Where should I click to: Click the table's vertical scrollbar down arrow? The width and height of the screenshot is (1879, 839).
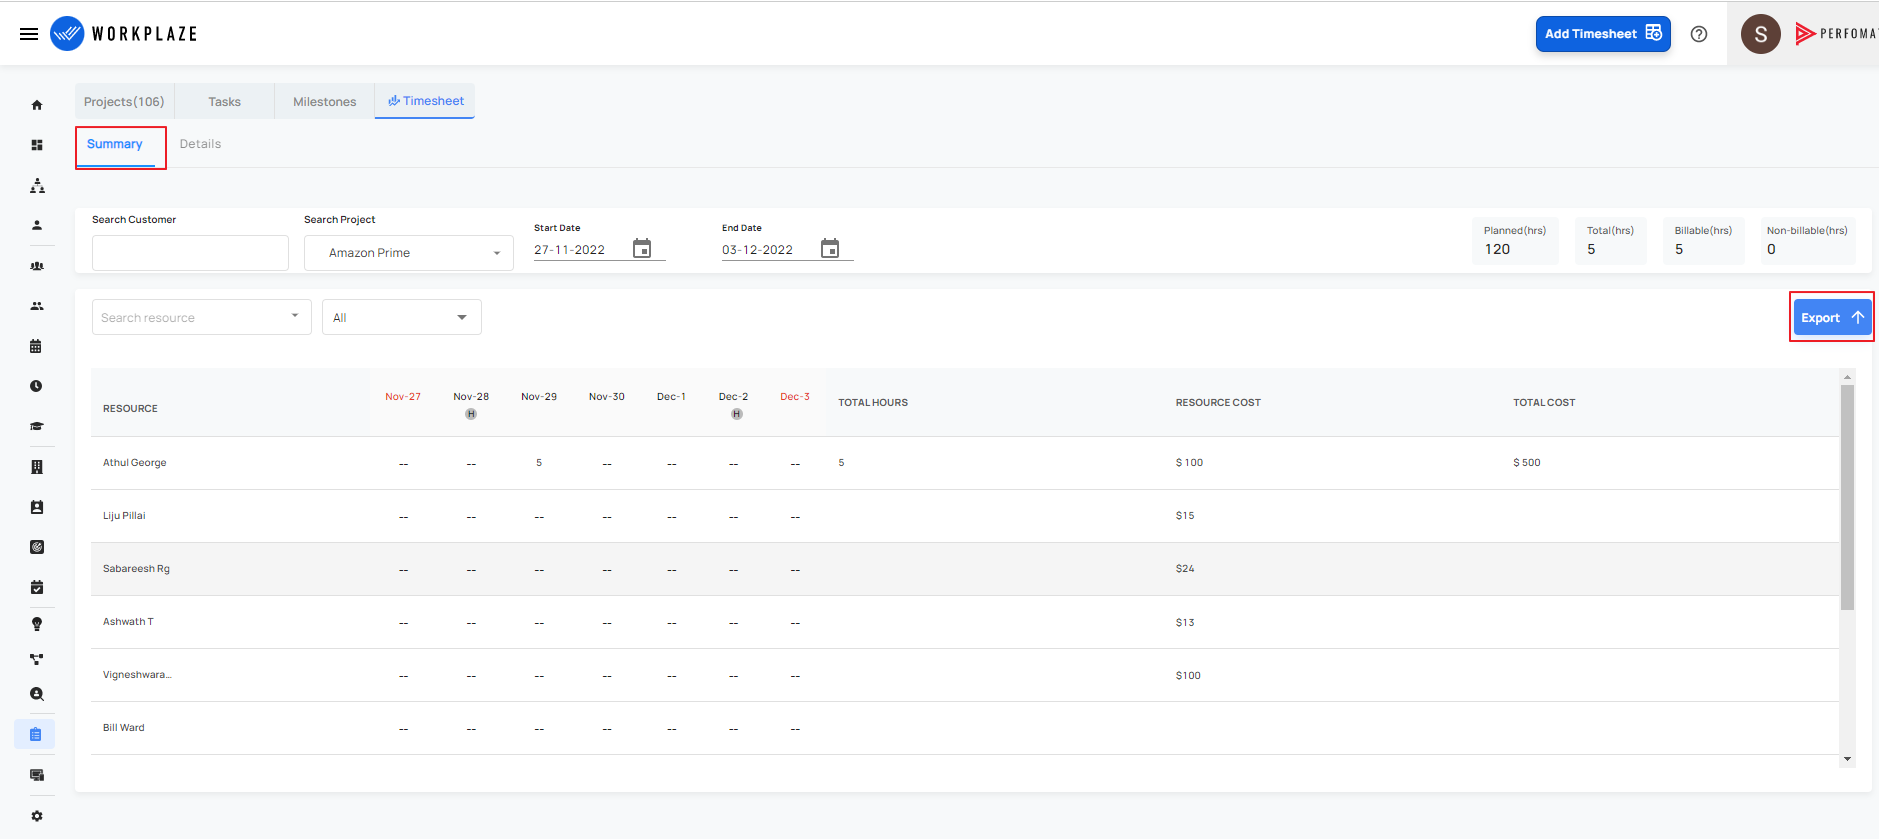1847,759
